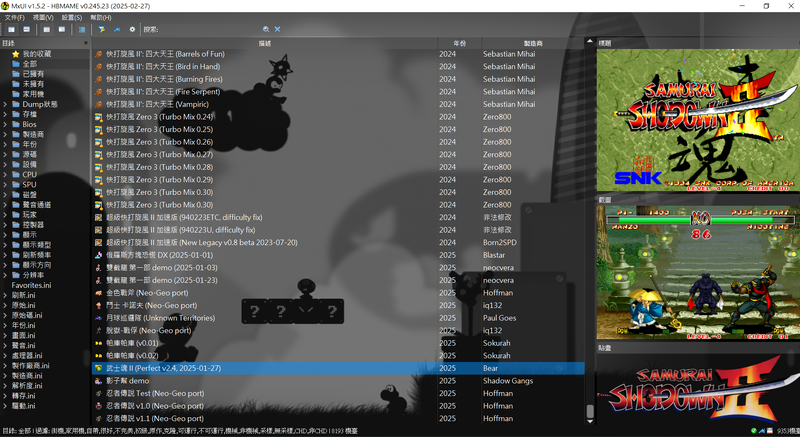Open the 設置(S) menu
This screenshot has width=800, height=437.
72,17
